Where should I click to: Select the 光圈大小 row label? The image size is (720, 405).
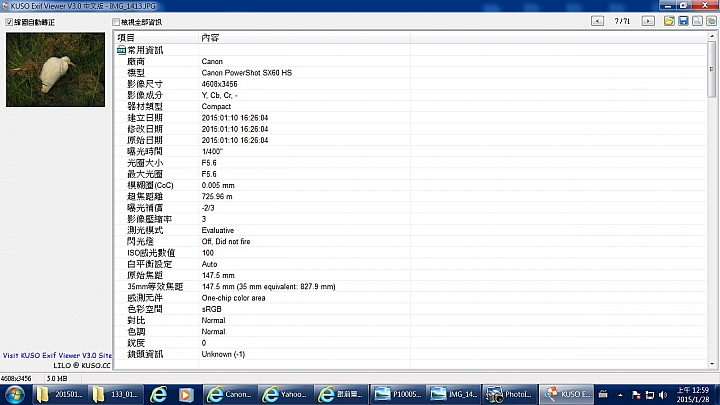pos(145,163)
